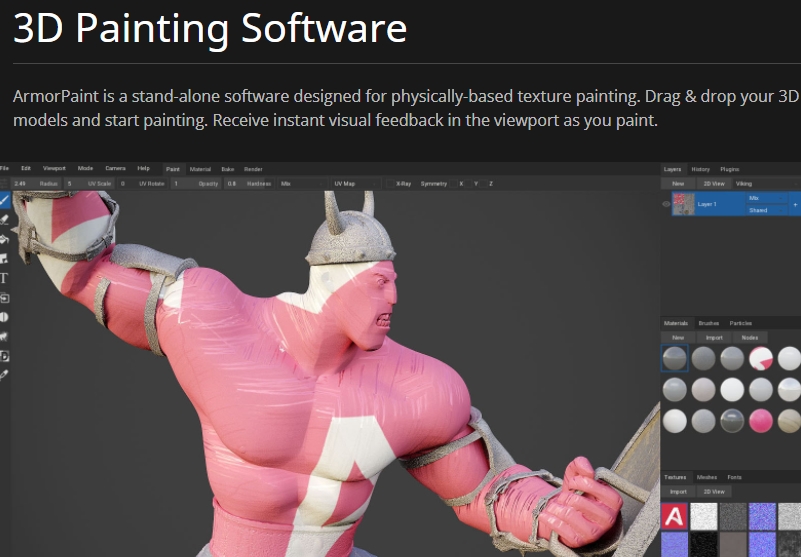Toggle Symmetry on the Y axis

coord(469,183)
